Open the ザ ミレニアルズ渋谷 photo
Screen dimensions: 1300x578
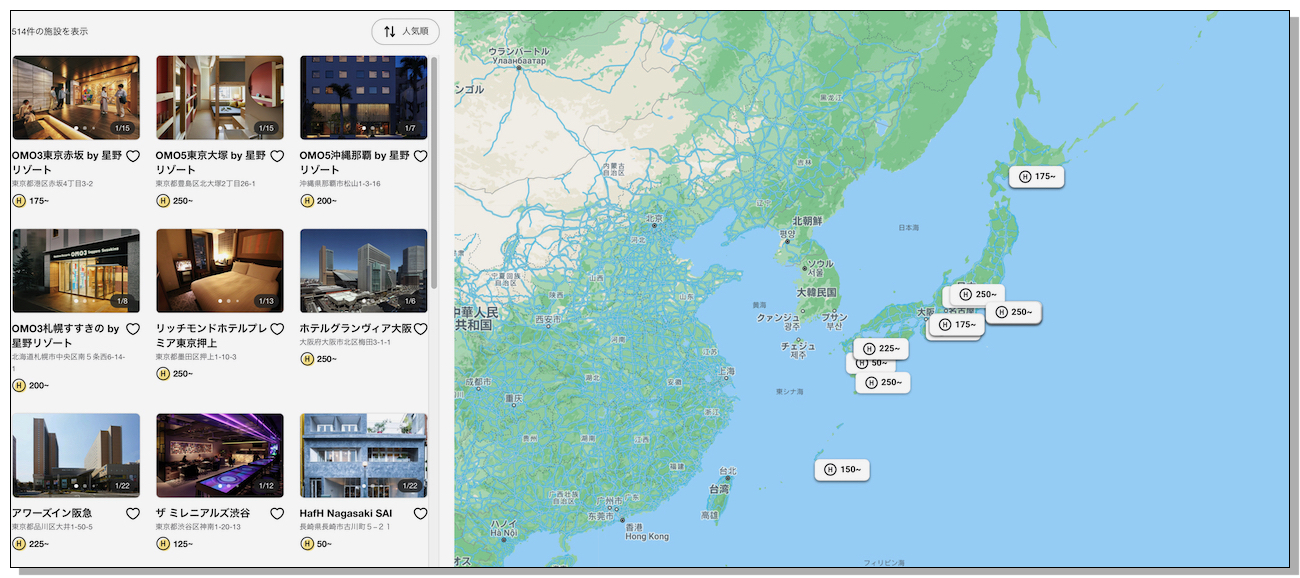220,456
